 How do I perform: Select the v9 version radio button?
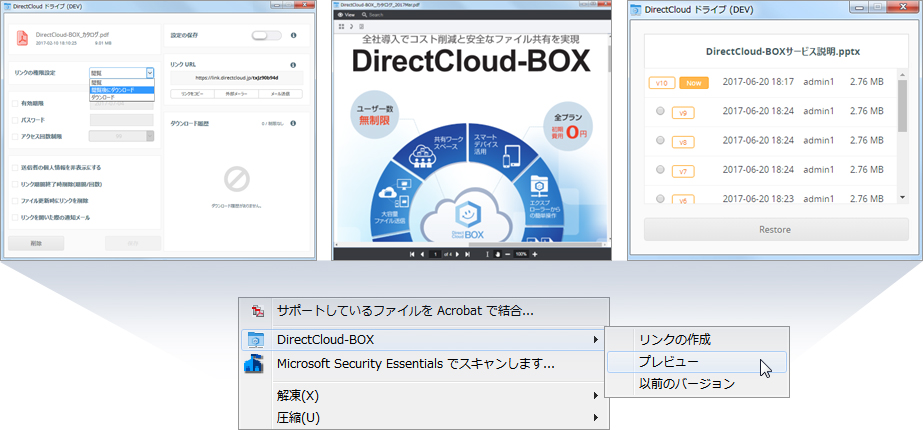coord(660,112)
